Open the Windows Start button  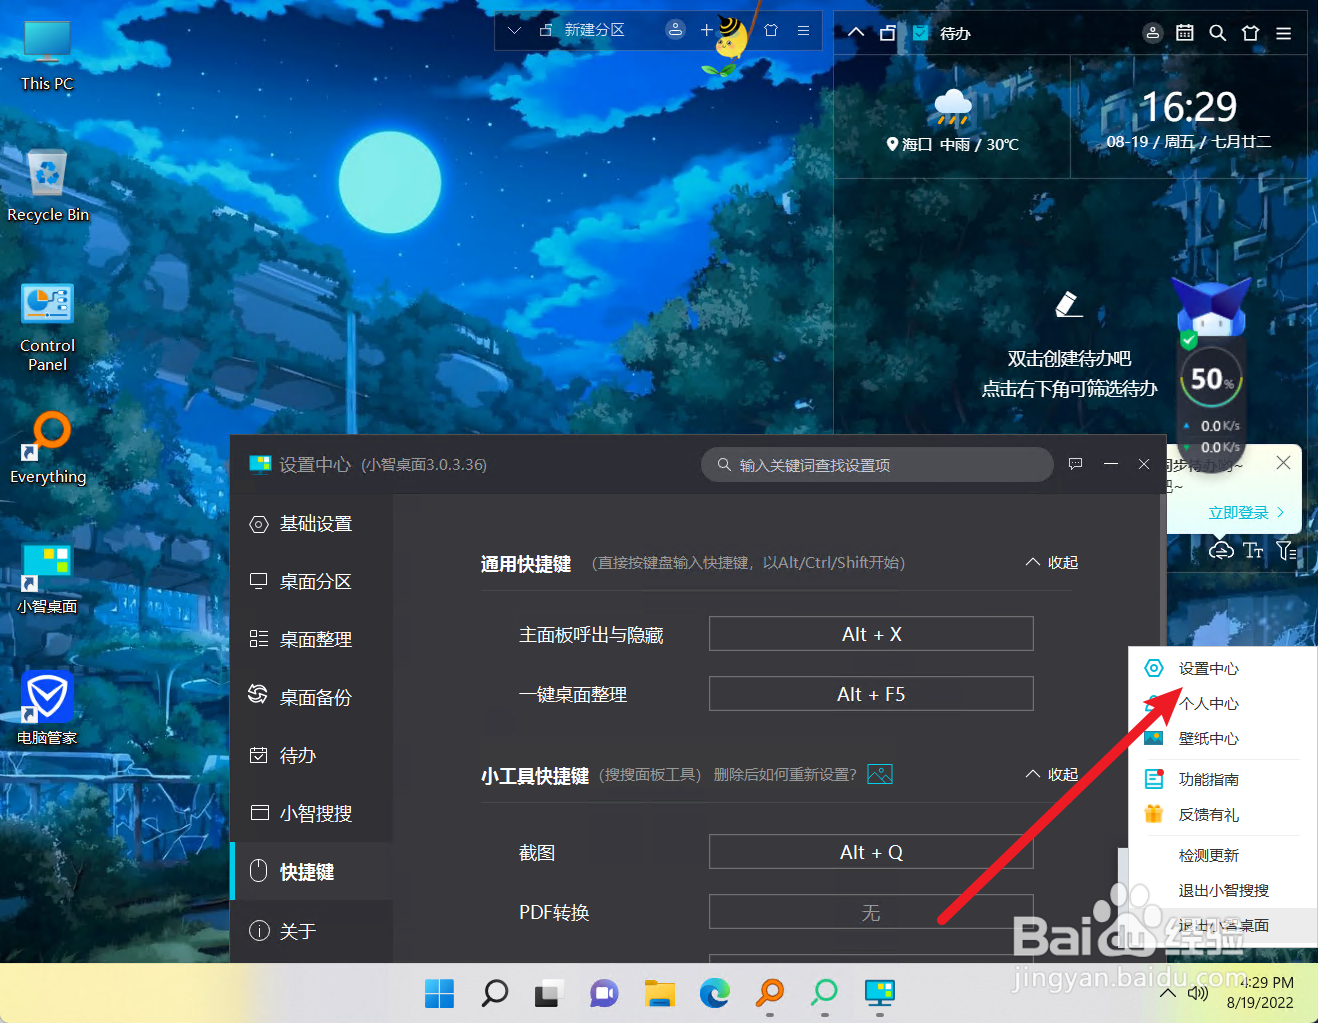click(x=439, y=993)
